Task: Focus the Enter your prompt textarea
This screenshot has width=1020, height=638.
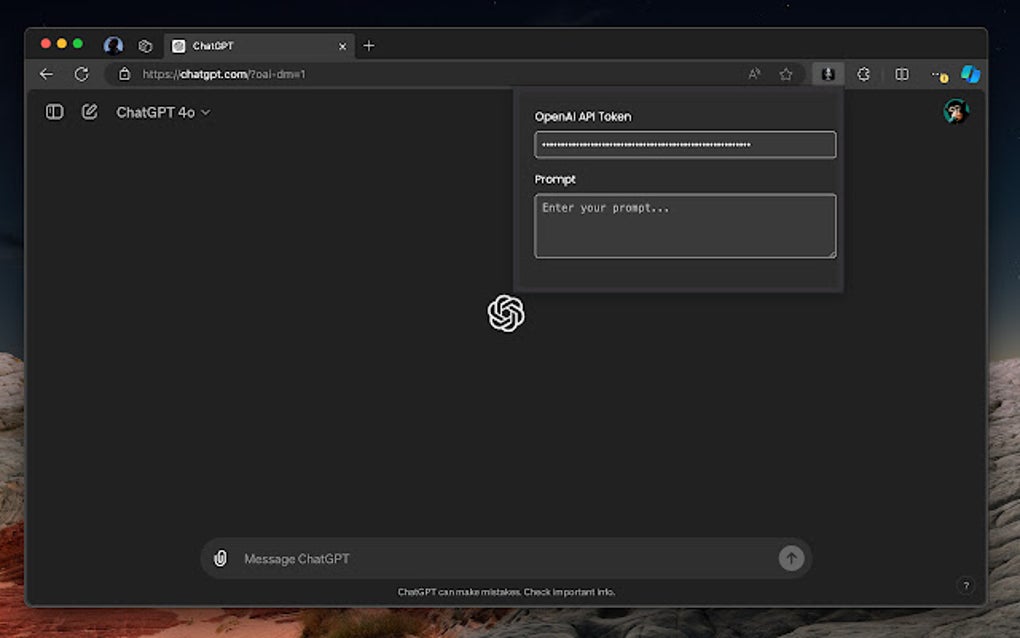Action: 685,226
